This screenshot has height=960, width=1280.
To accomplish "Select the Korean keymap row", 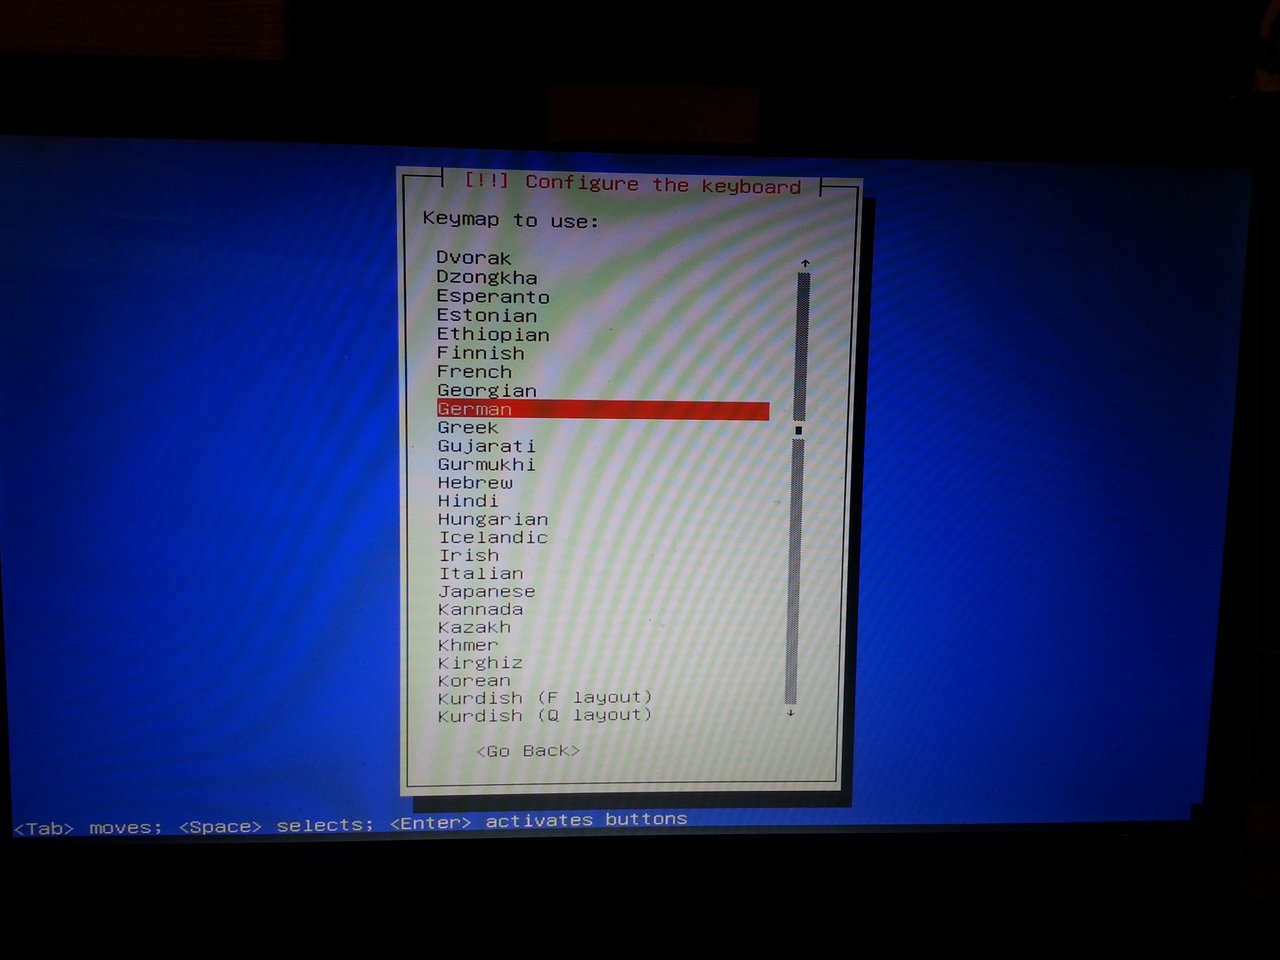I will point(474,681).
